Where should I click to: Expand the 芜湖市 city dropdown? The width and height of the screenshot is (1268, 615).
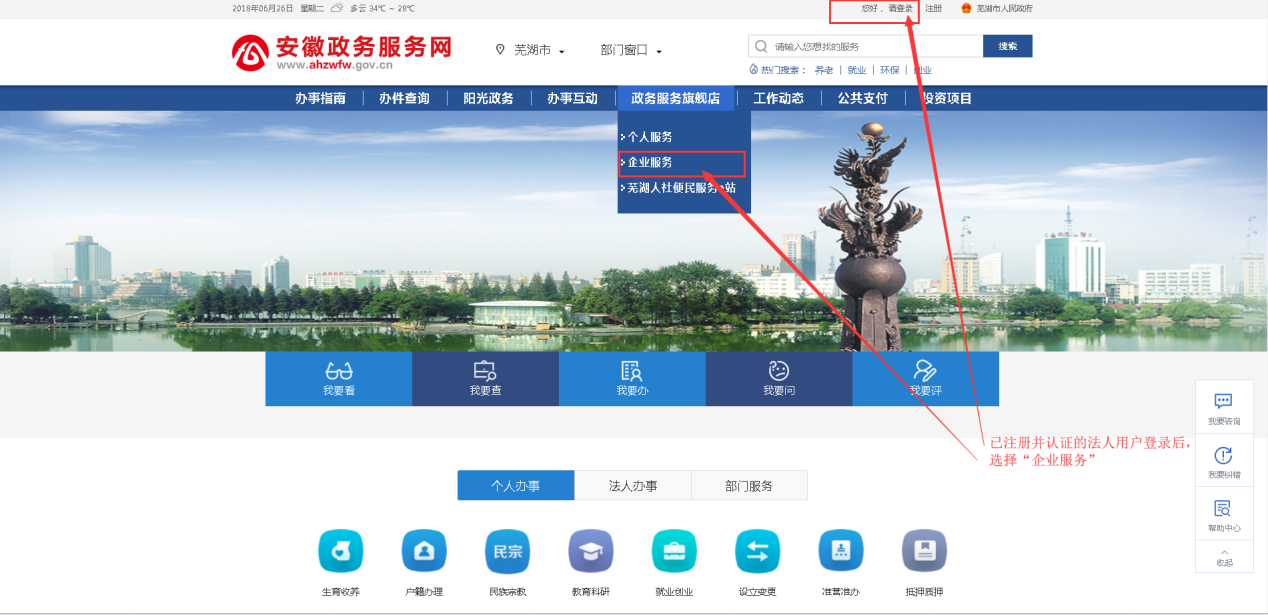coord(531,50)
